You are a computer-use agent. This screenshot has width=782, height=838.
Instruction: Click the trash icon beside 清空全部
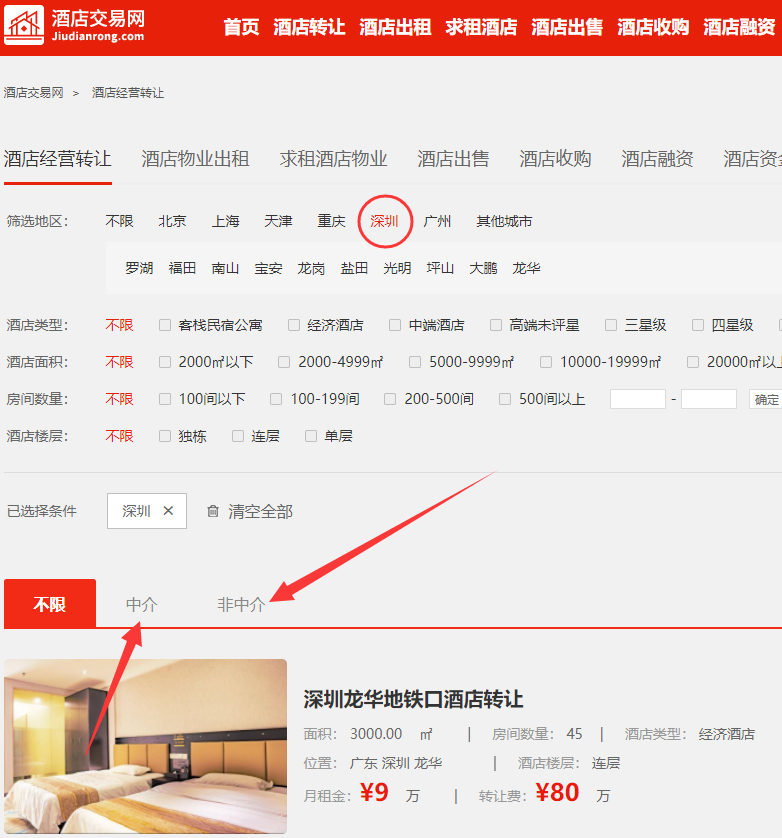tap(213, 511)
